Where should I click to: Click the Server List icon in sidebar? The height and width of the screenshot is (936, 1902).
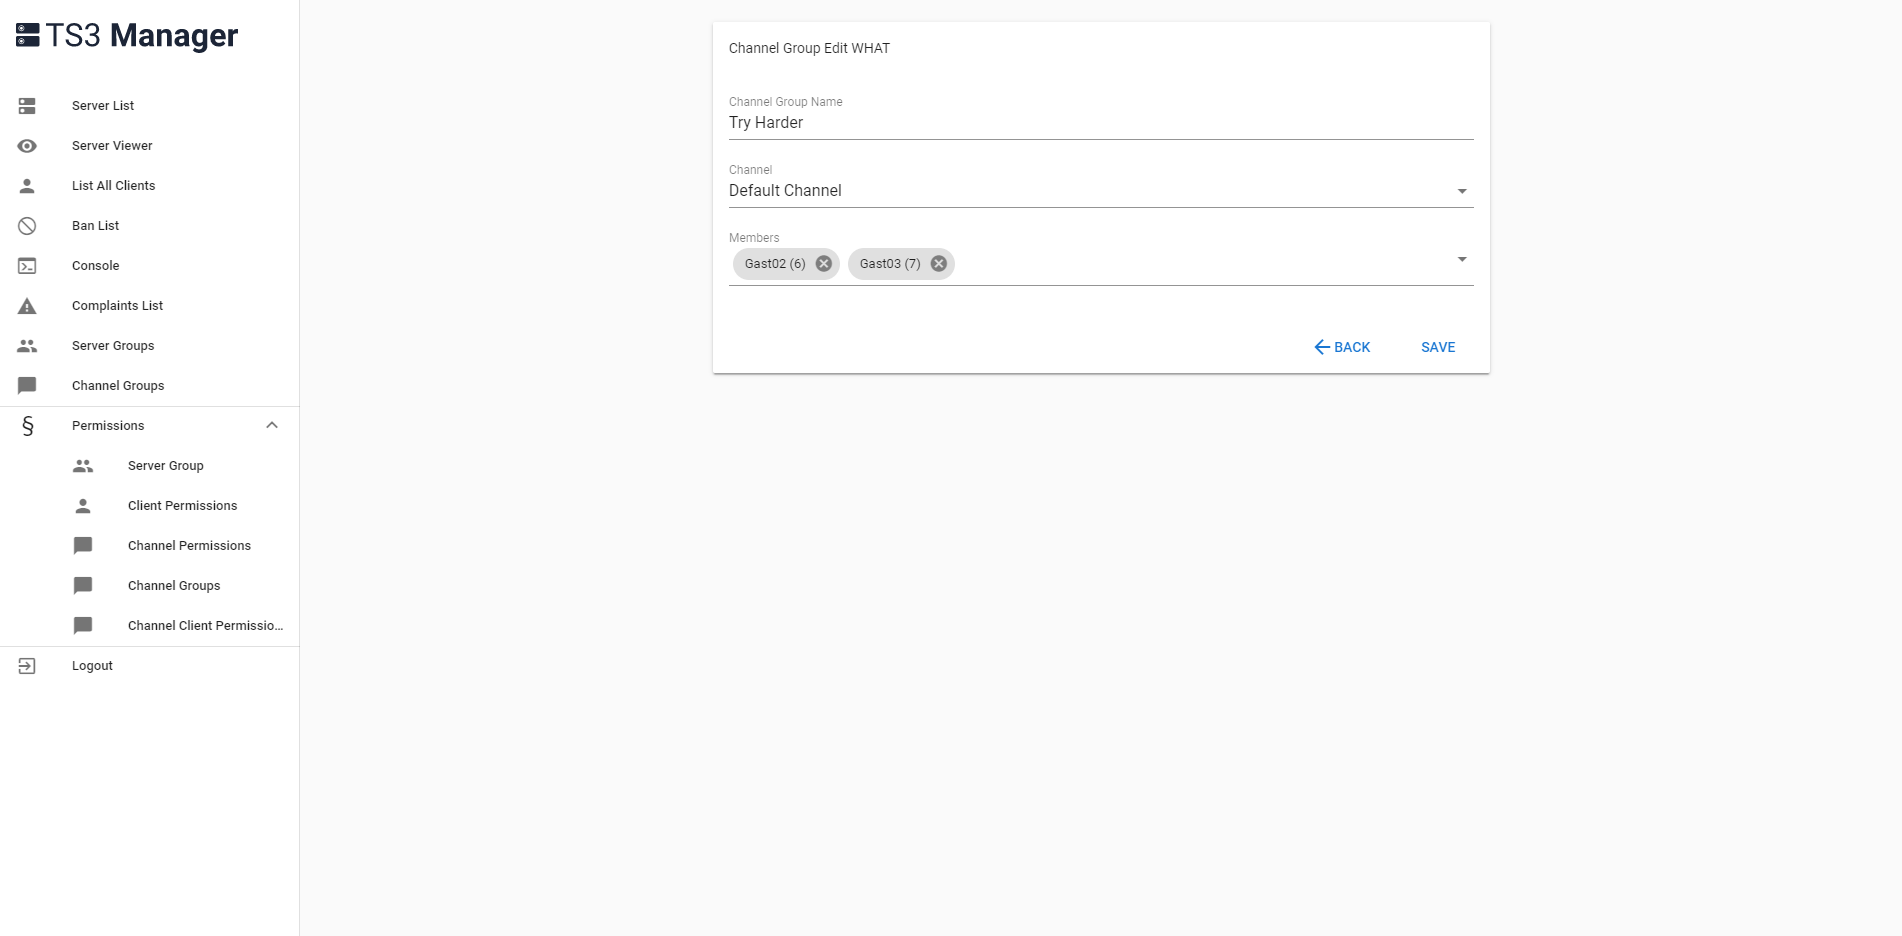tap(27, 106)
